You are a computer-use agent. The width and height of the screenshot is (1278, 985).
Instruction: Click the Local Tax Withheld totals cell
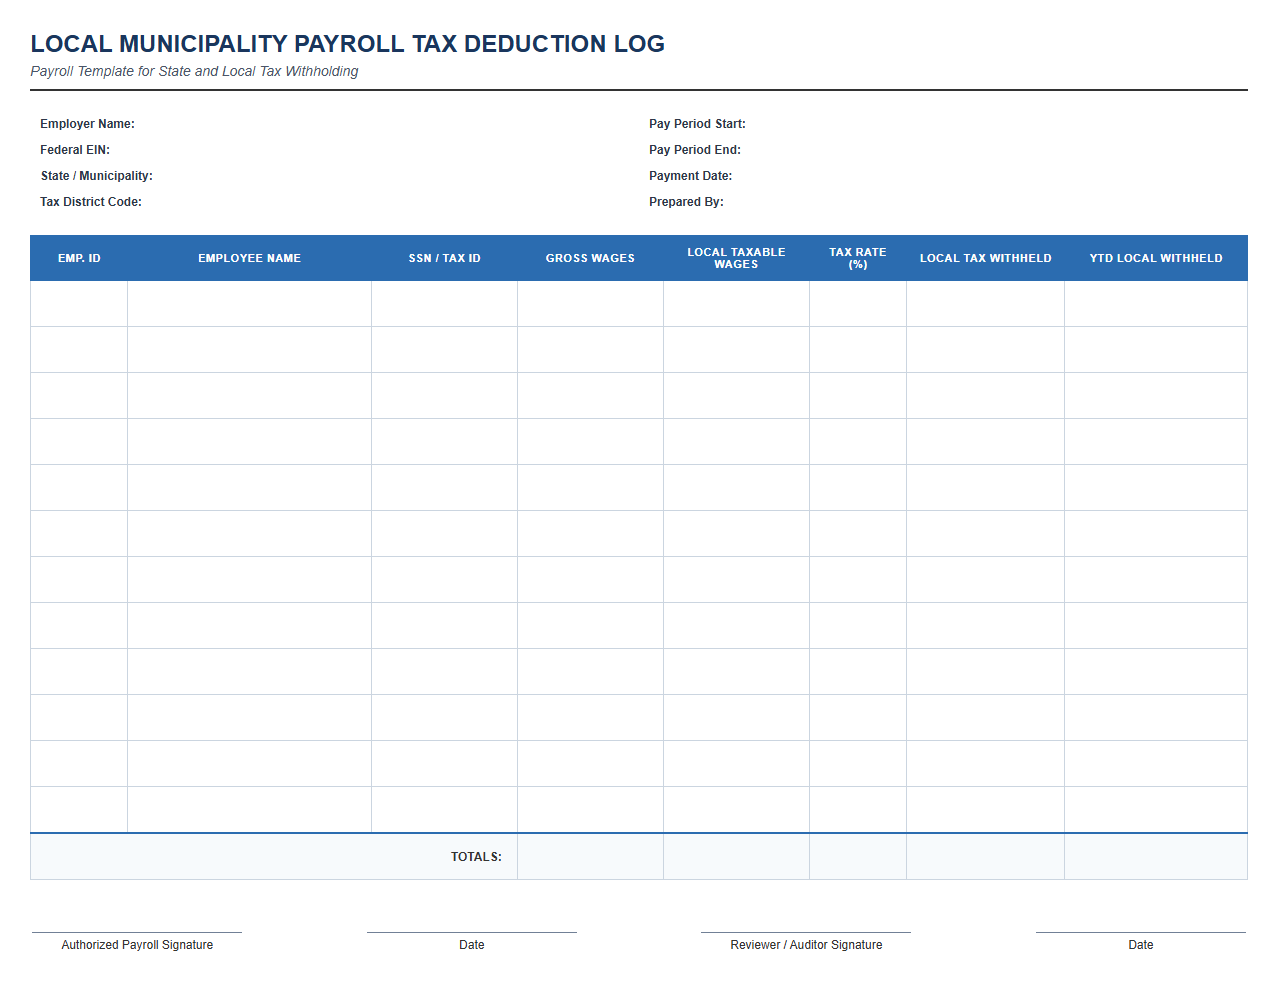coord(986,857)
